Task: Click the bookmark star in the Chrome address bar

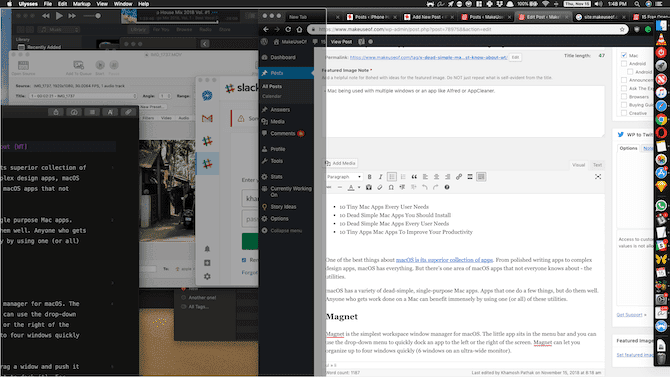Action: (622, 29)
